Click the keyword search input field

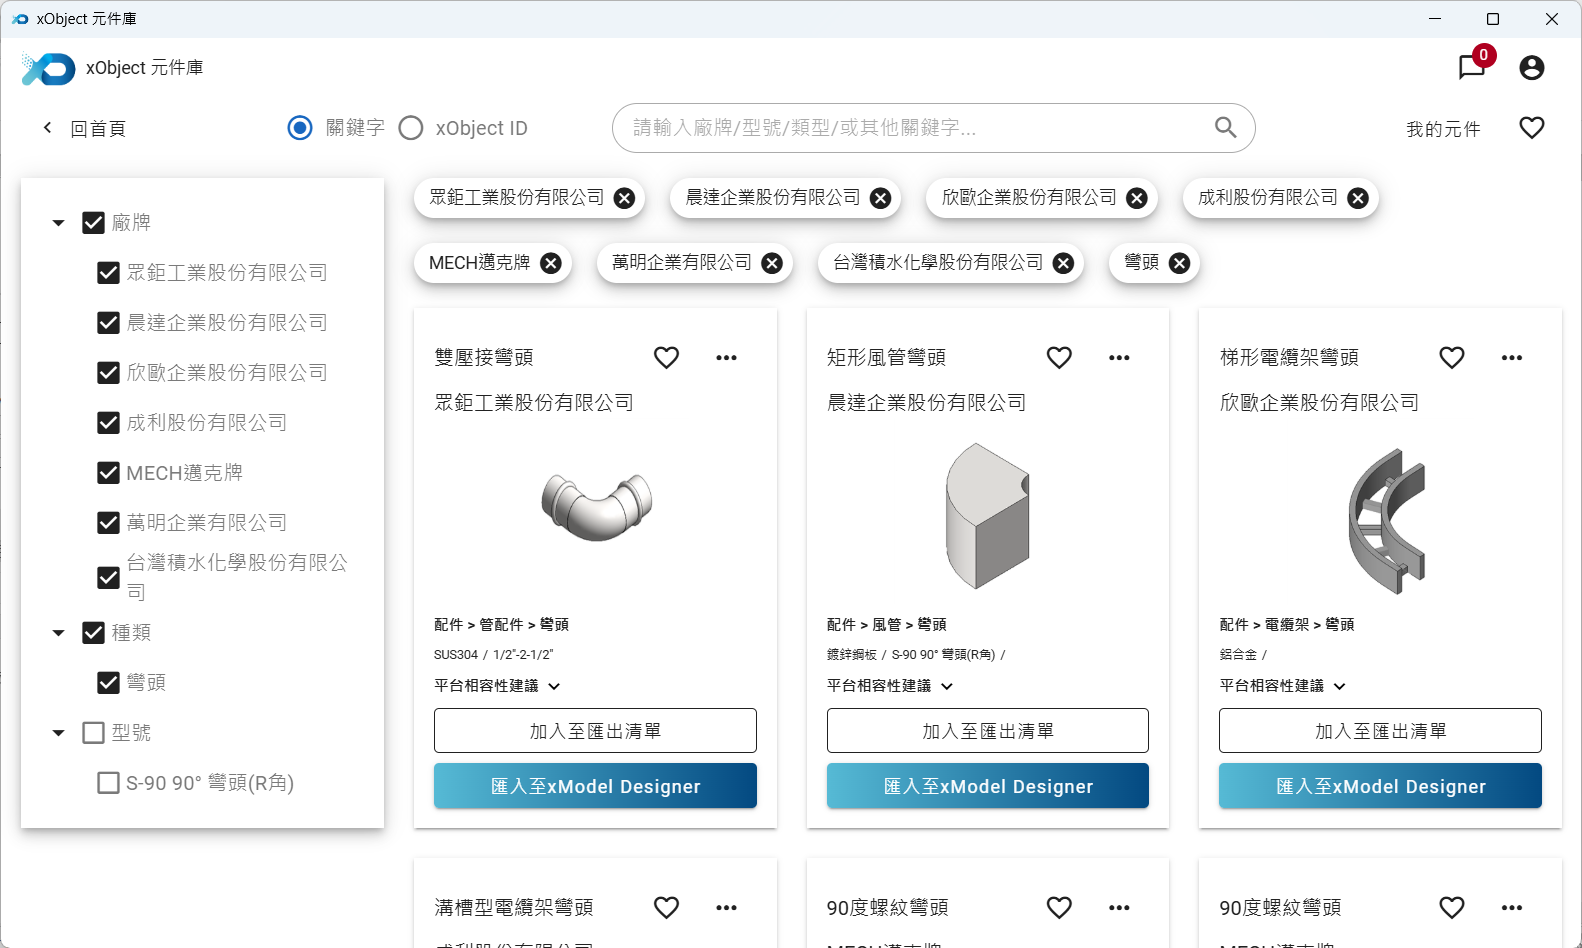point(910,128)
